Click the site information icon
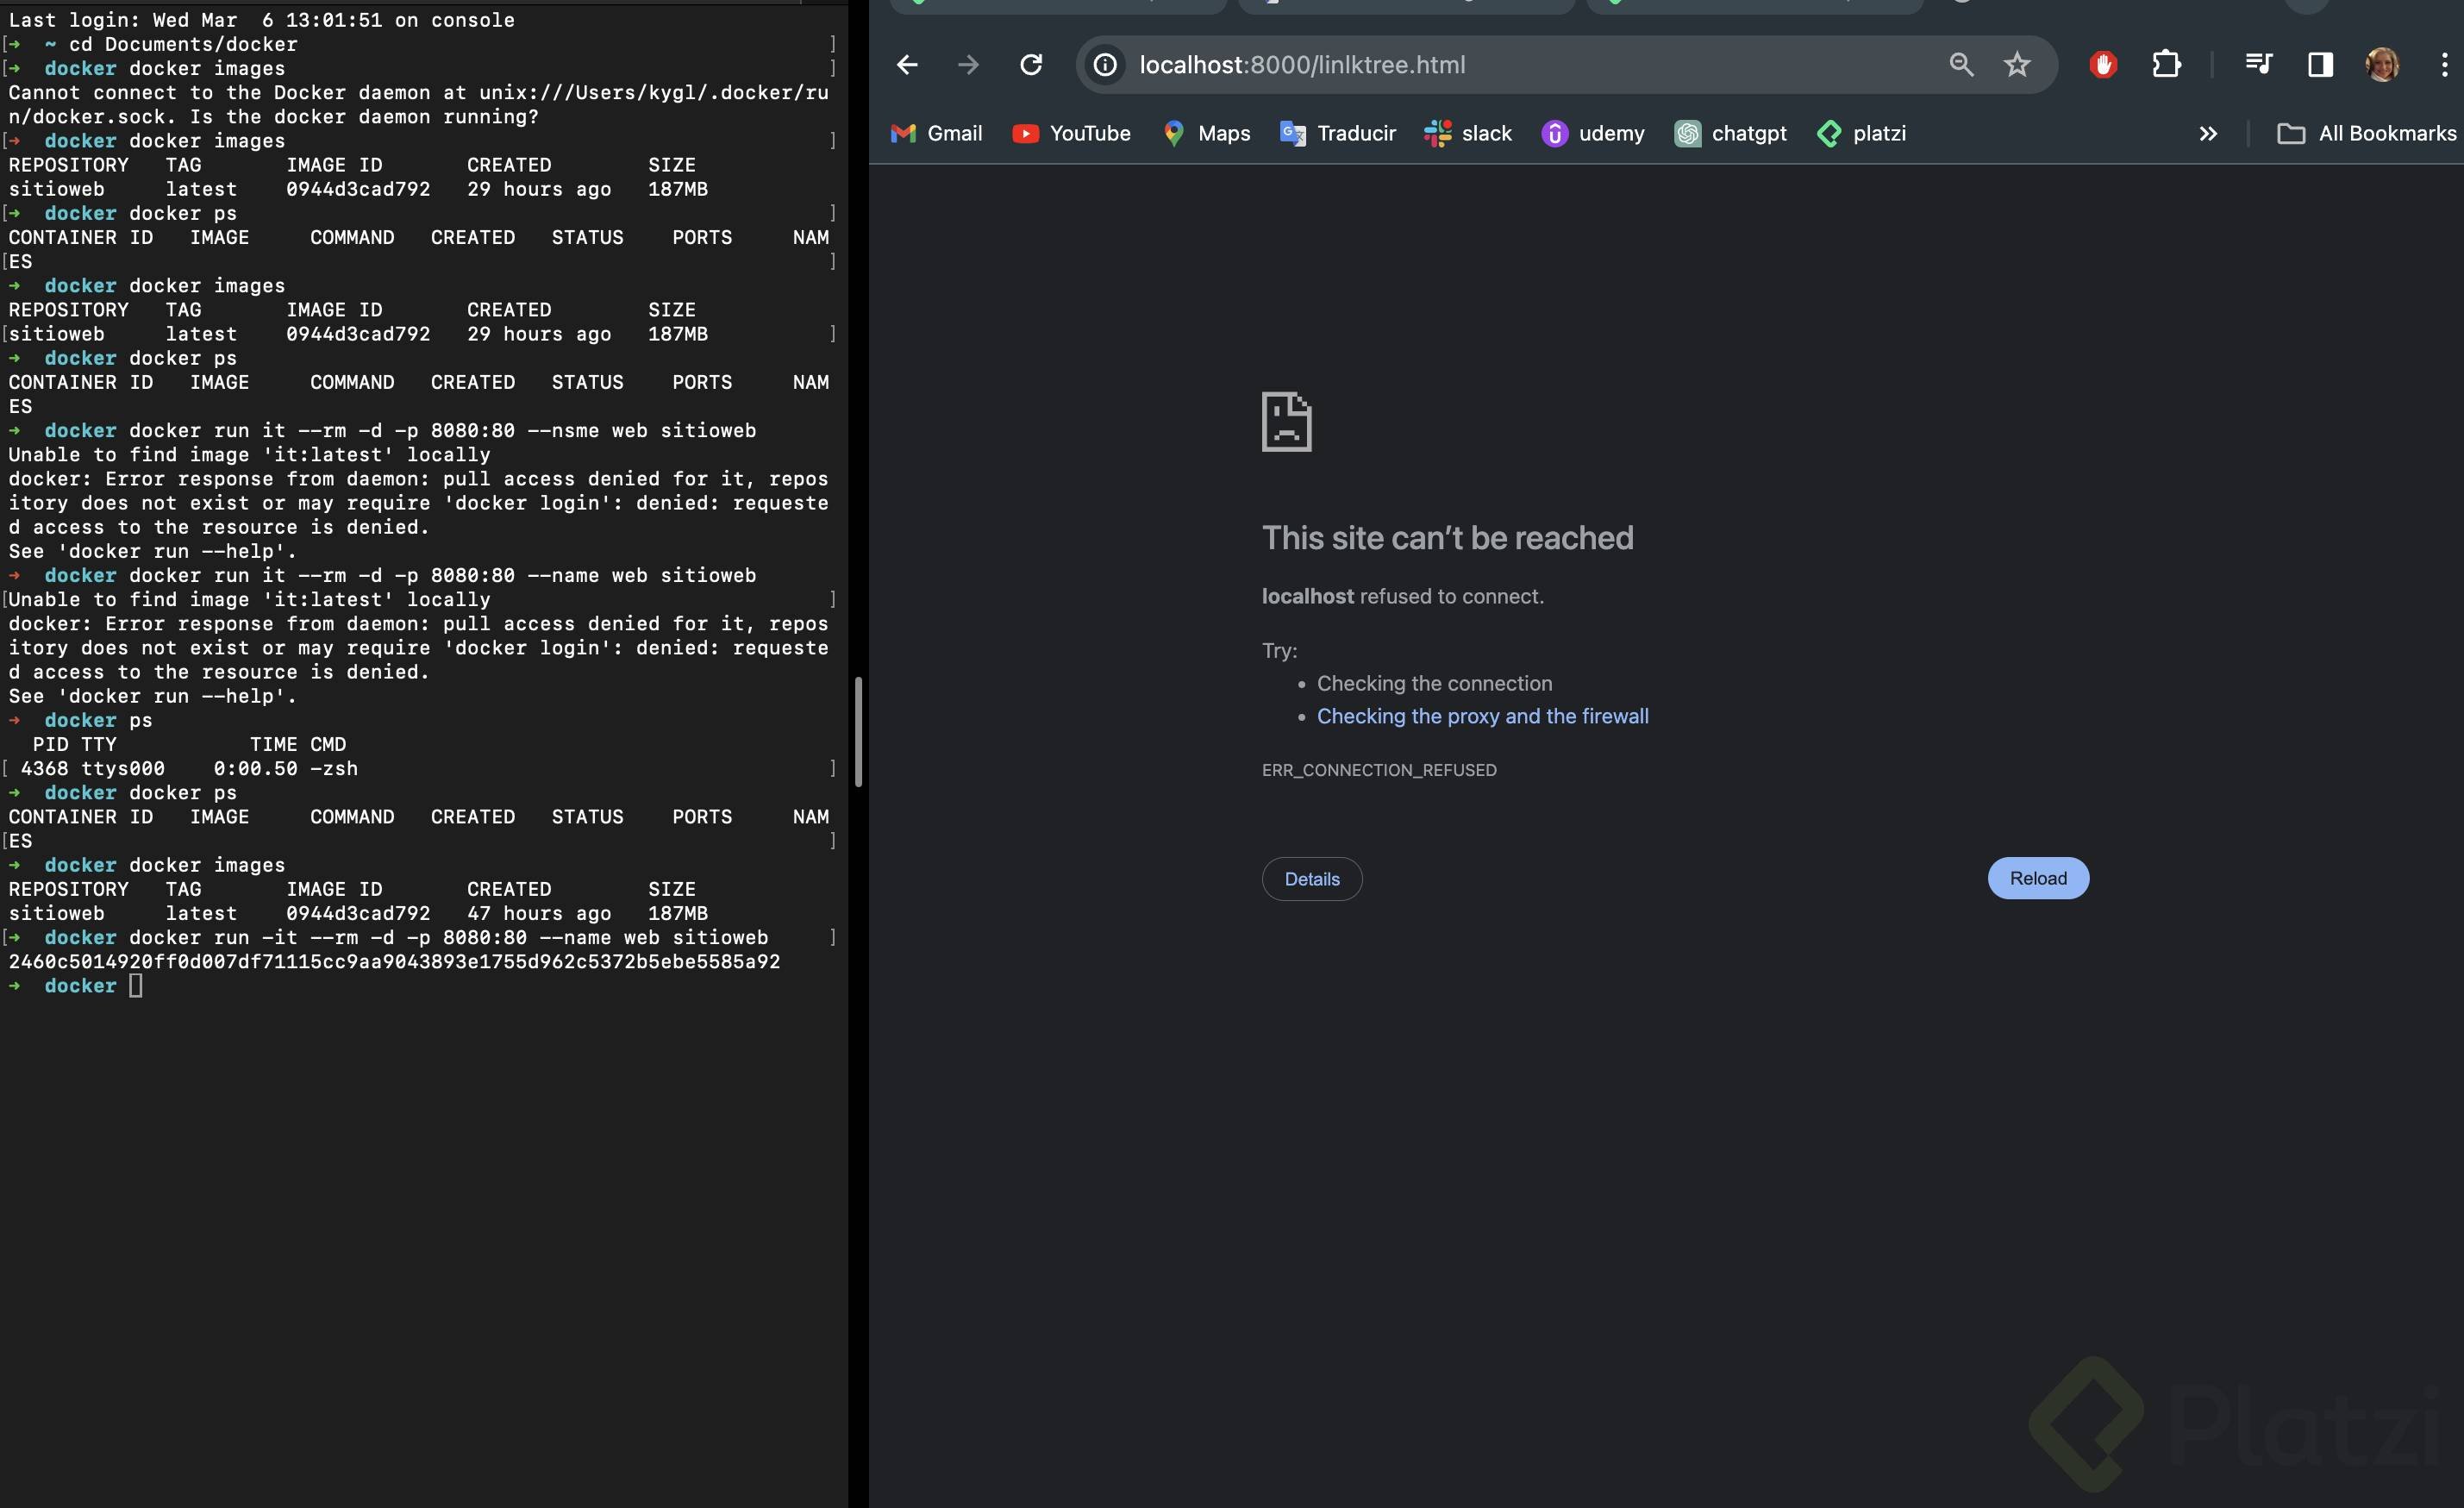Screen dimensions: 2464x1508 pos(1105,65)
